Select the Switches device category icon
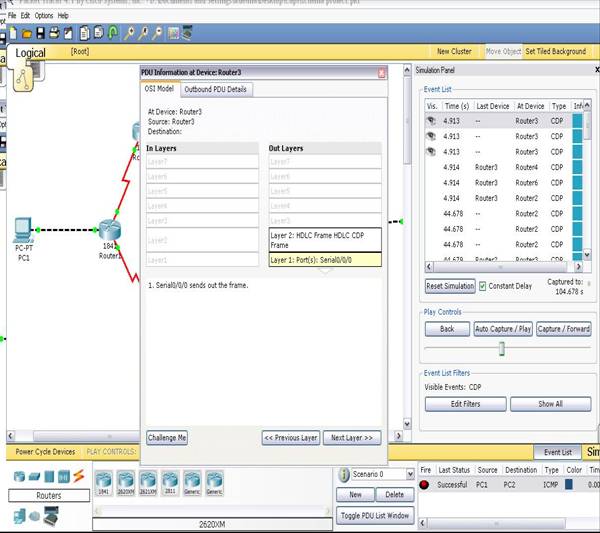600x533 pixels. click(34, 477)
